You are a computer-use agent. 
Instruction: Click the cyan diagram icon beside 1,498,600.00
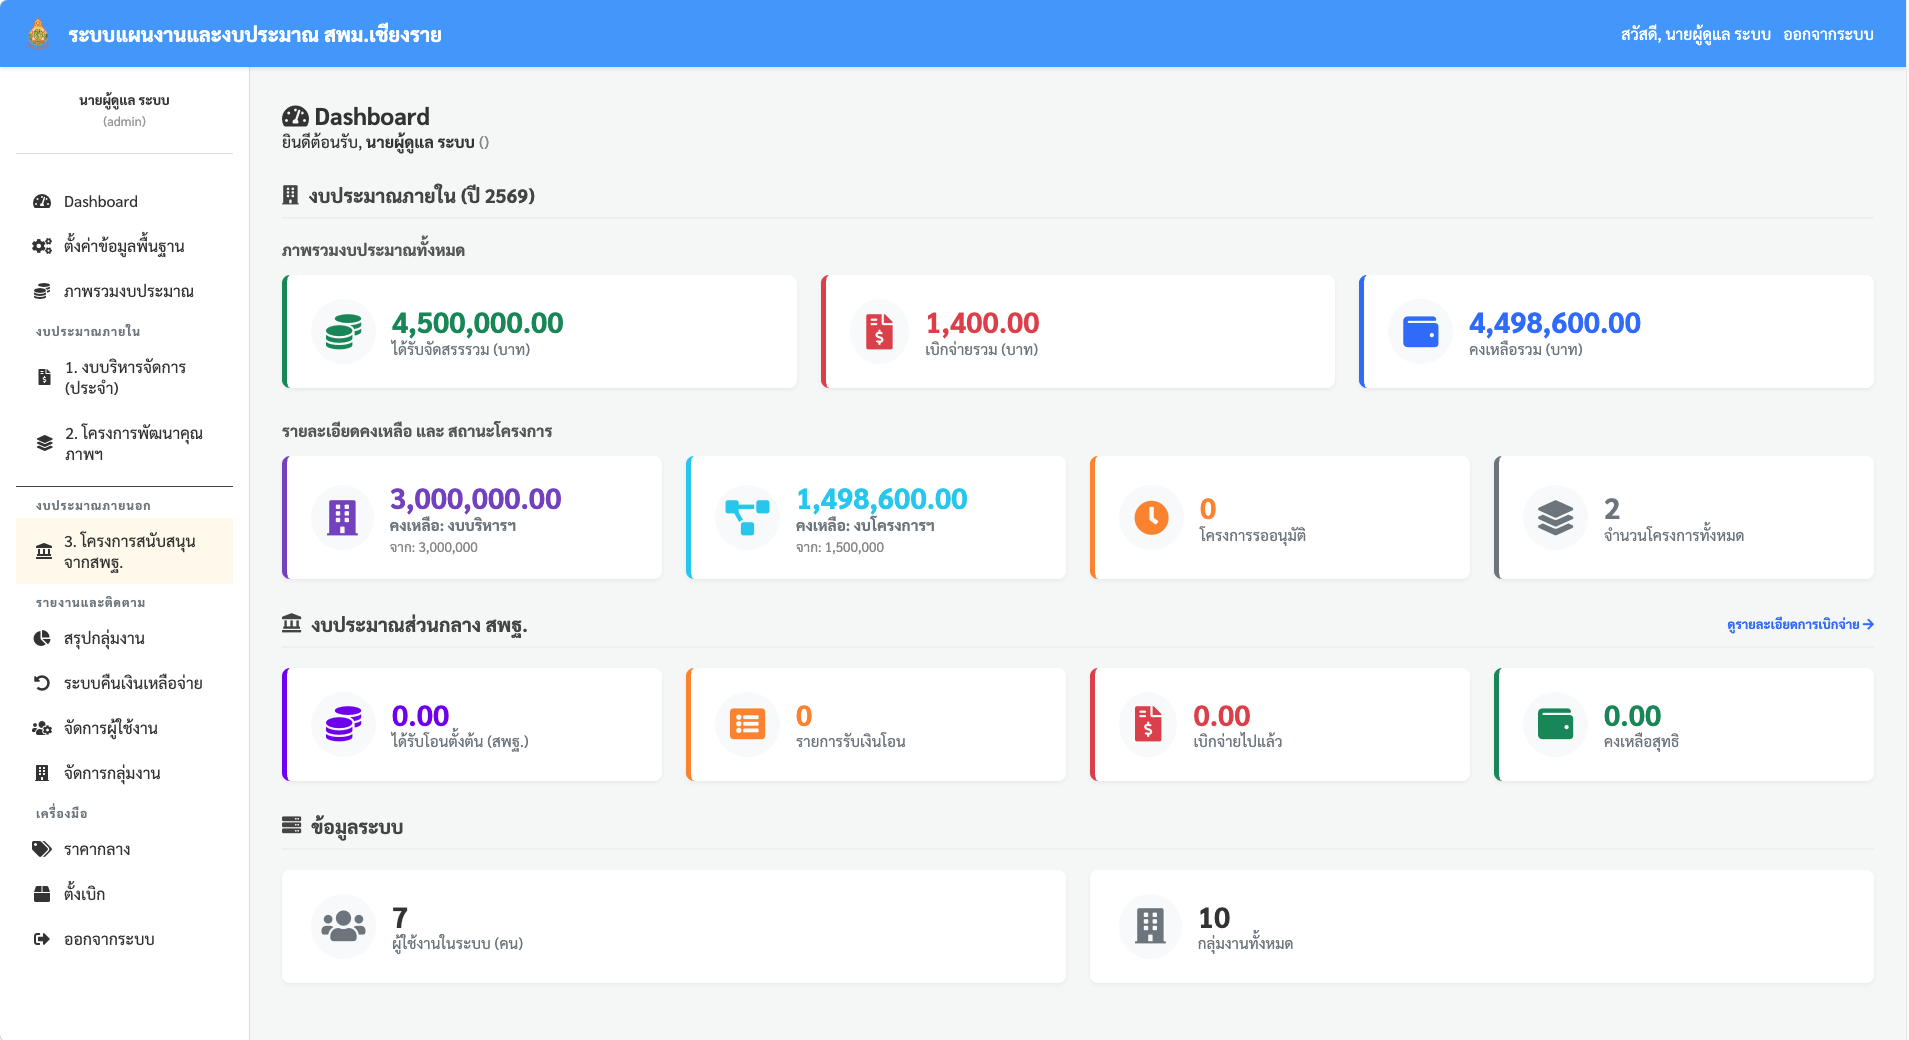(747, 517)
